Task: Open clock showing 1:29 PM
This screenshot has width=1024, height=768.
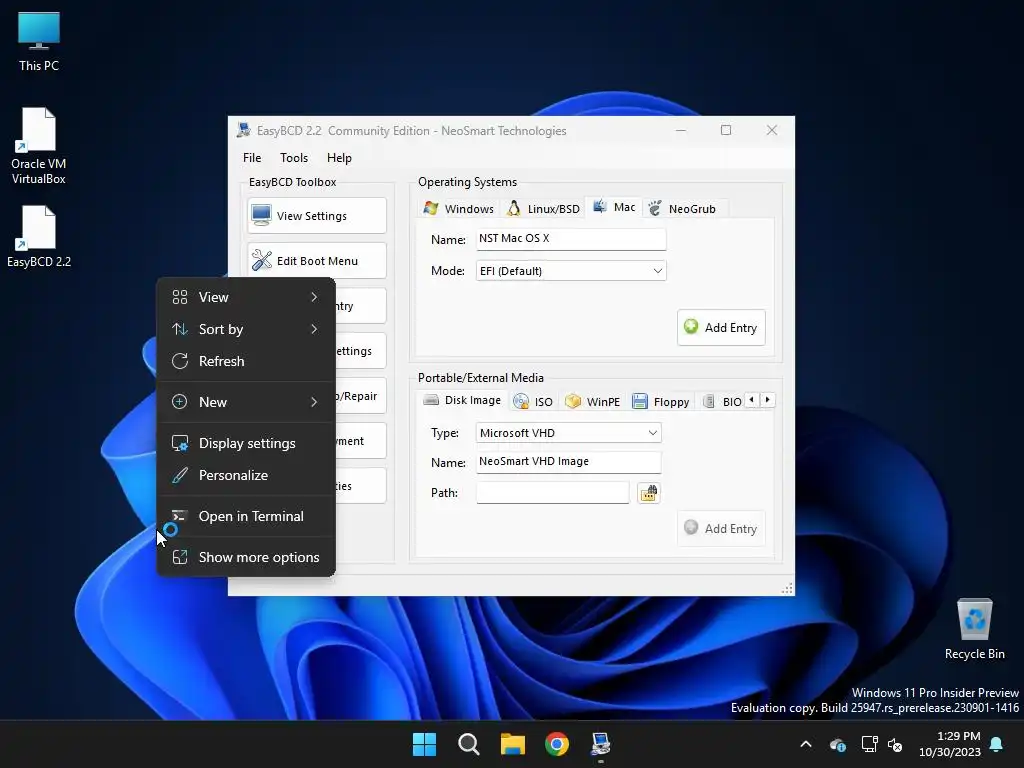Action: pos(950,744)
